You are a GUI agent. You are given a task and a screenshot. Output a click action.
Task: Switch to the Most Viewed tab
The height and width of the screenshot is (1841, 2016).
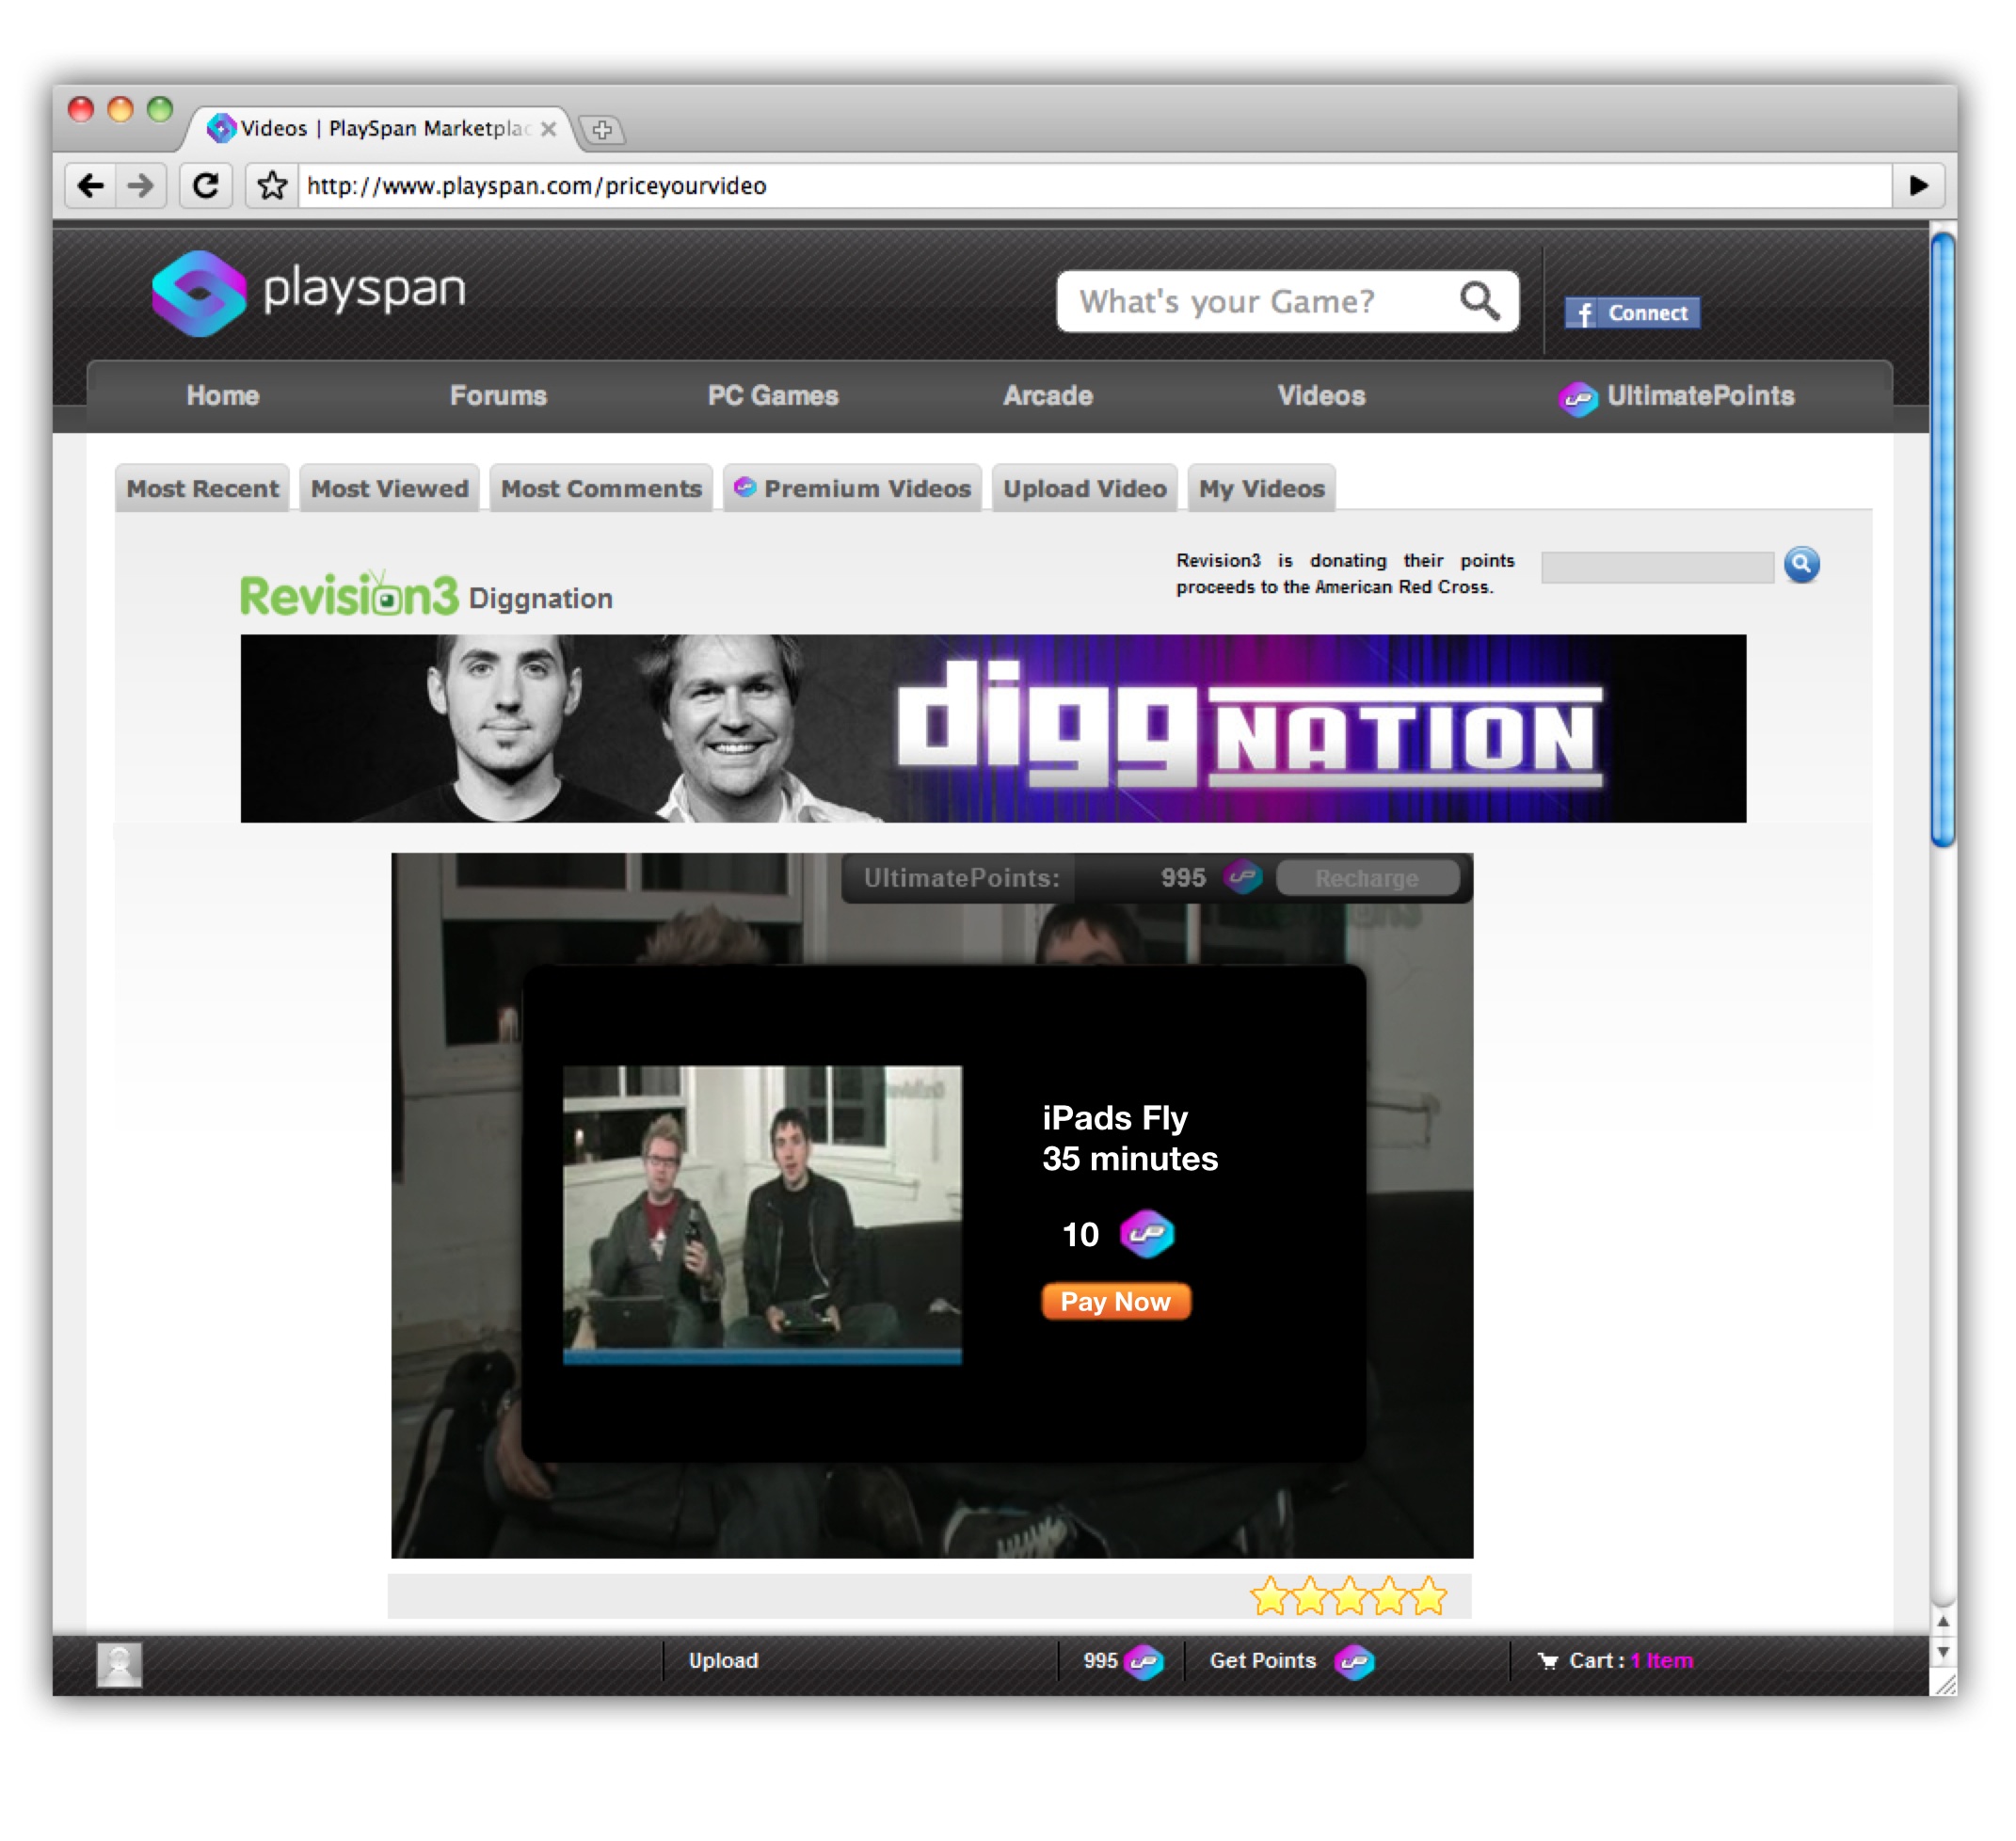coord(389,489)
